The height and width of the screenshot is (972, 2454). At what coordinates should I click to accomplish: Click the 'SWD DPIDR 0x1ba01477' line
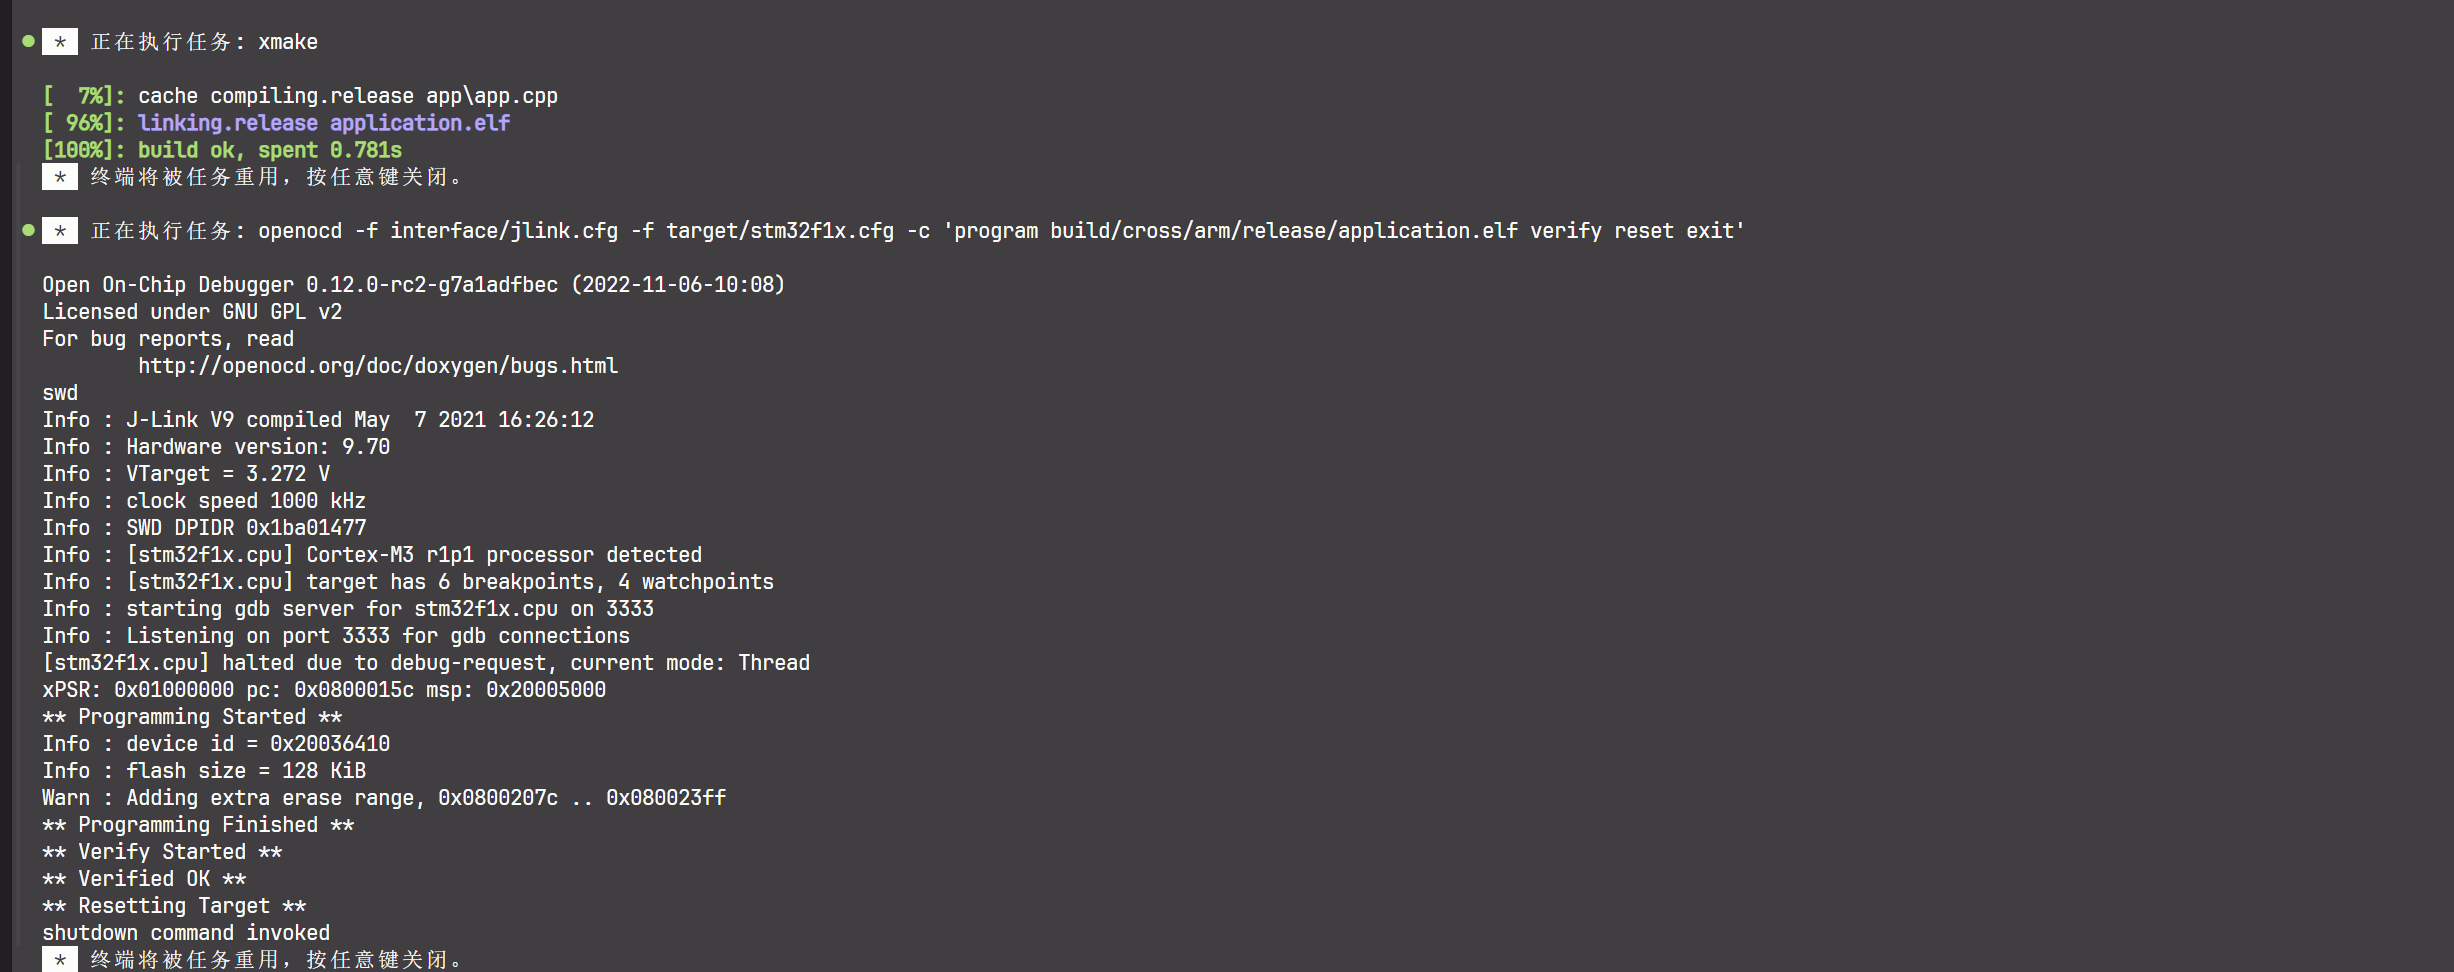click(204, 528)
